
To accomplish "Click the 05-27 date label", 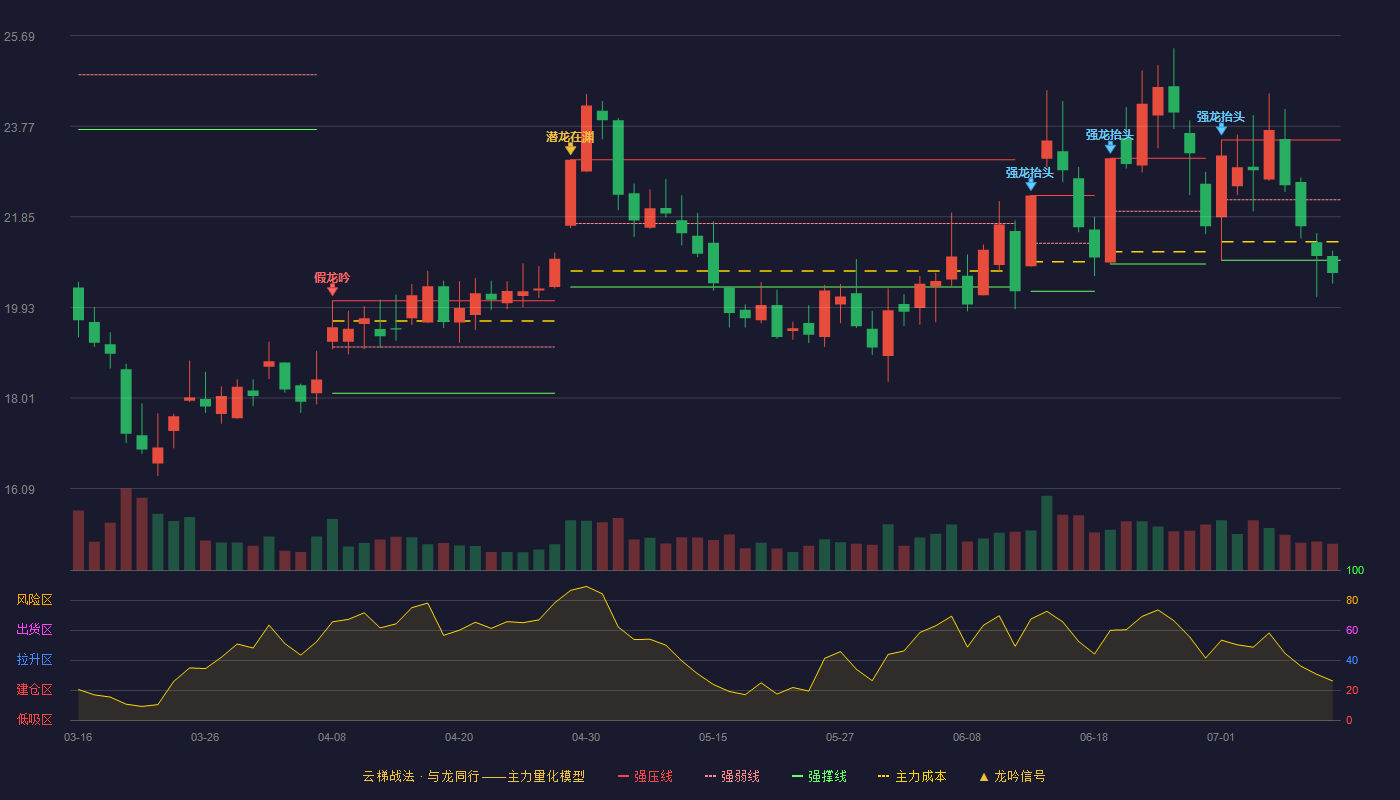I will (840, 737).
